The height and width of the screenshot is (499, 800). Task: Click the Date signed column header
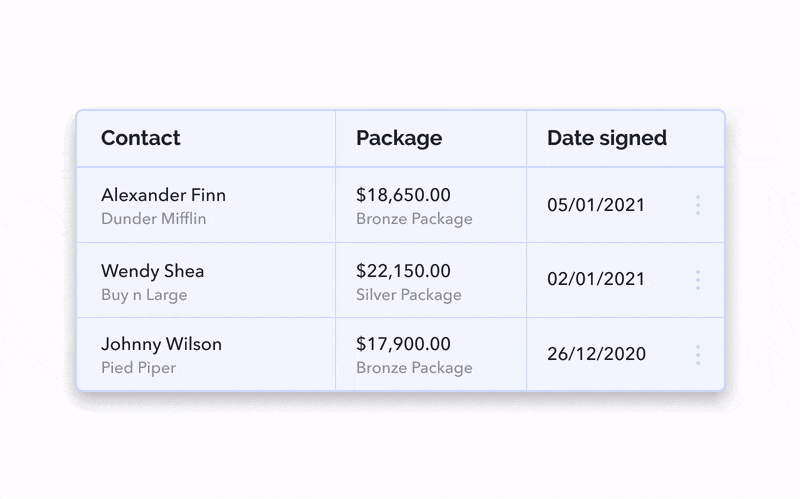click(606, 138)
